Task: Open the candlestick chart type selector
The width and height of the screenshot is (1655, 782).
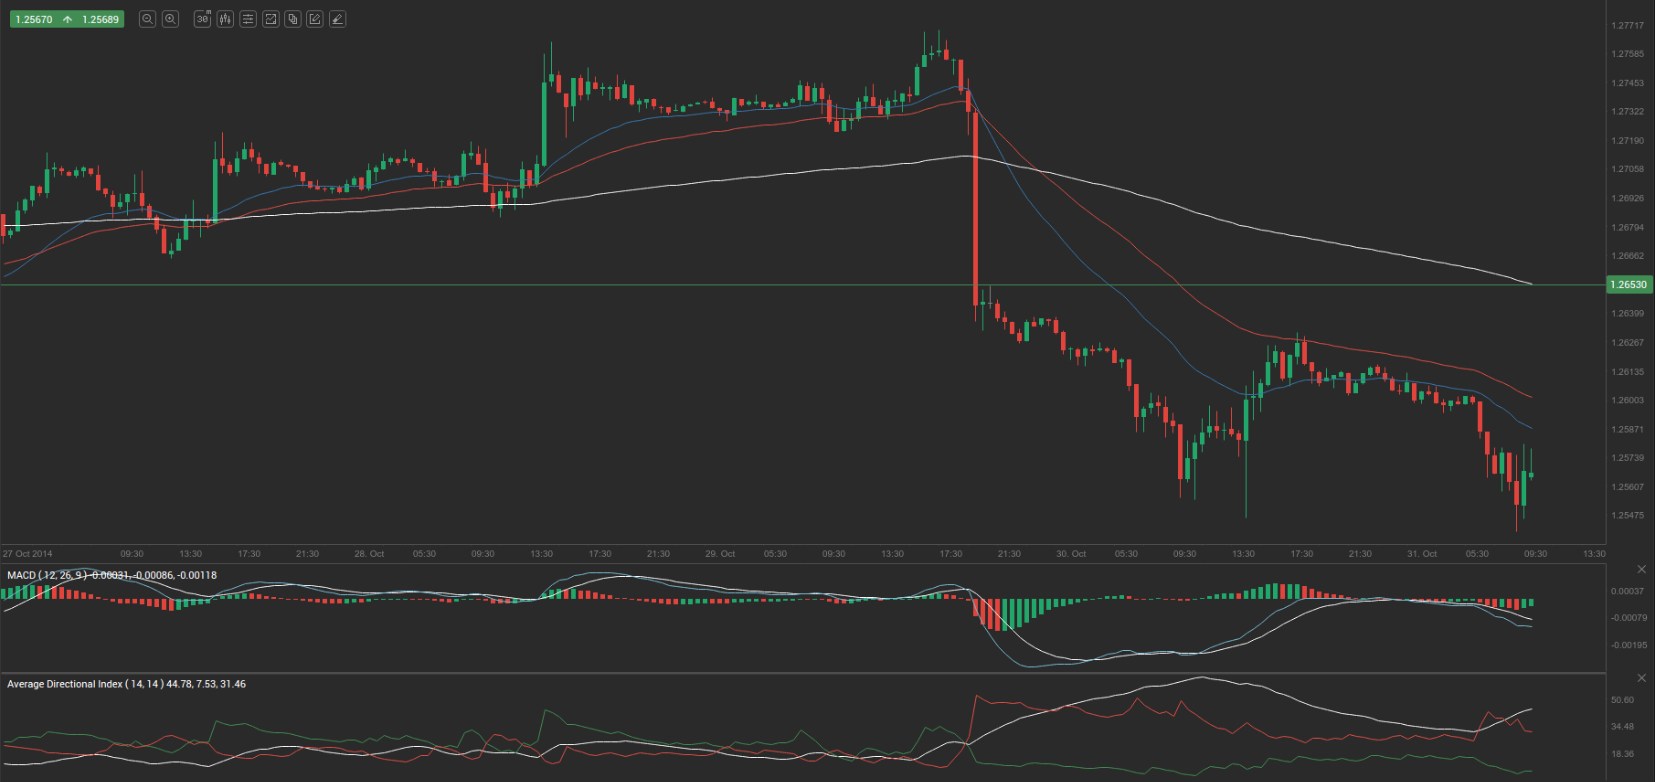Action: click(225, 19)
